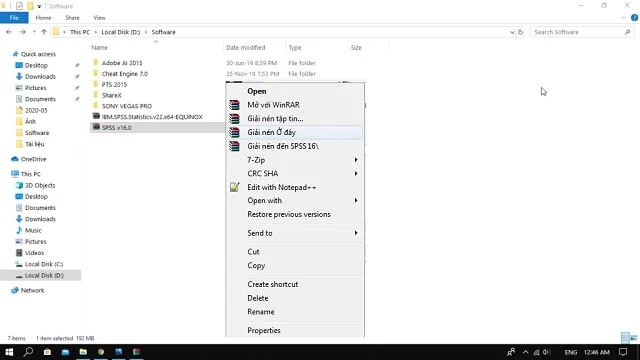This screenshot has width=640, height=360.
Task: Open the Windows Start menu
Action: pos(9,352)
